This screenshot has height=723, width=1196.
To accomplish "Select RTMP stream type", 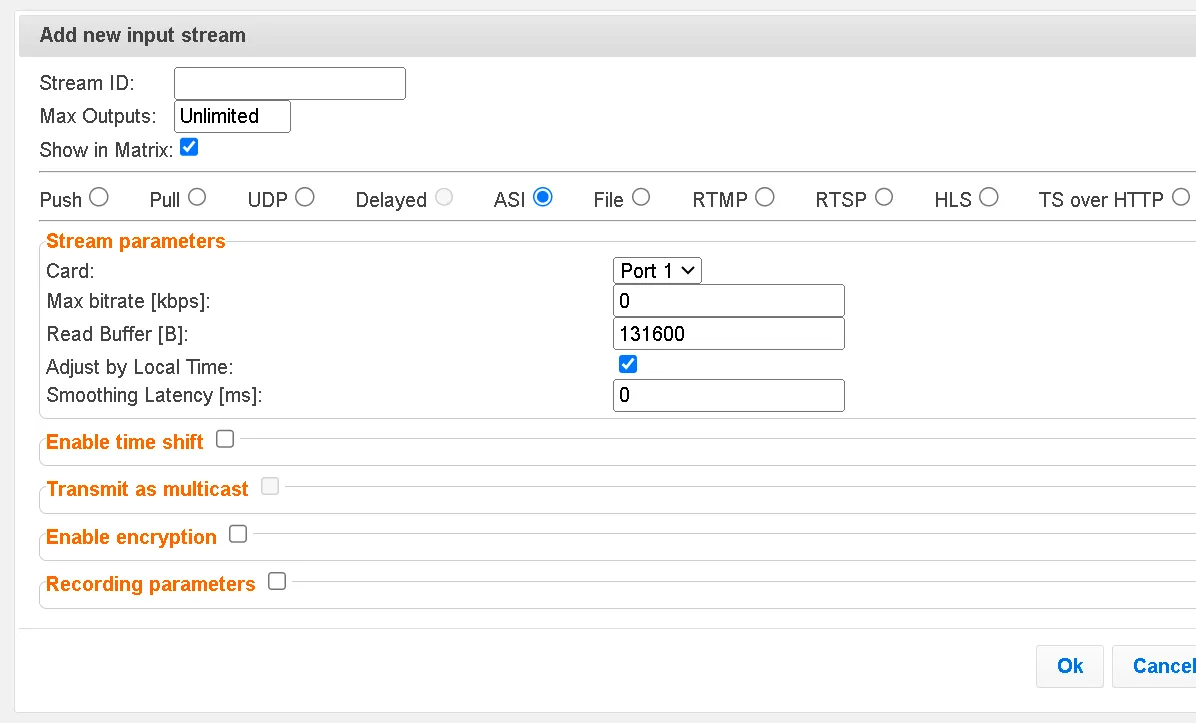I will (x=765, y=198).
